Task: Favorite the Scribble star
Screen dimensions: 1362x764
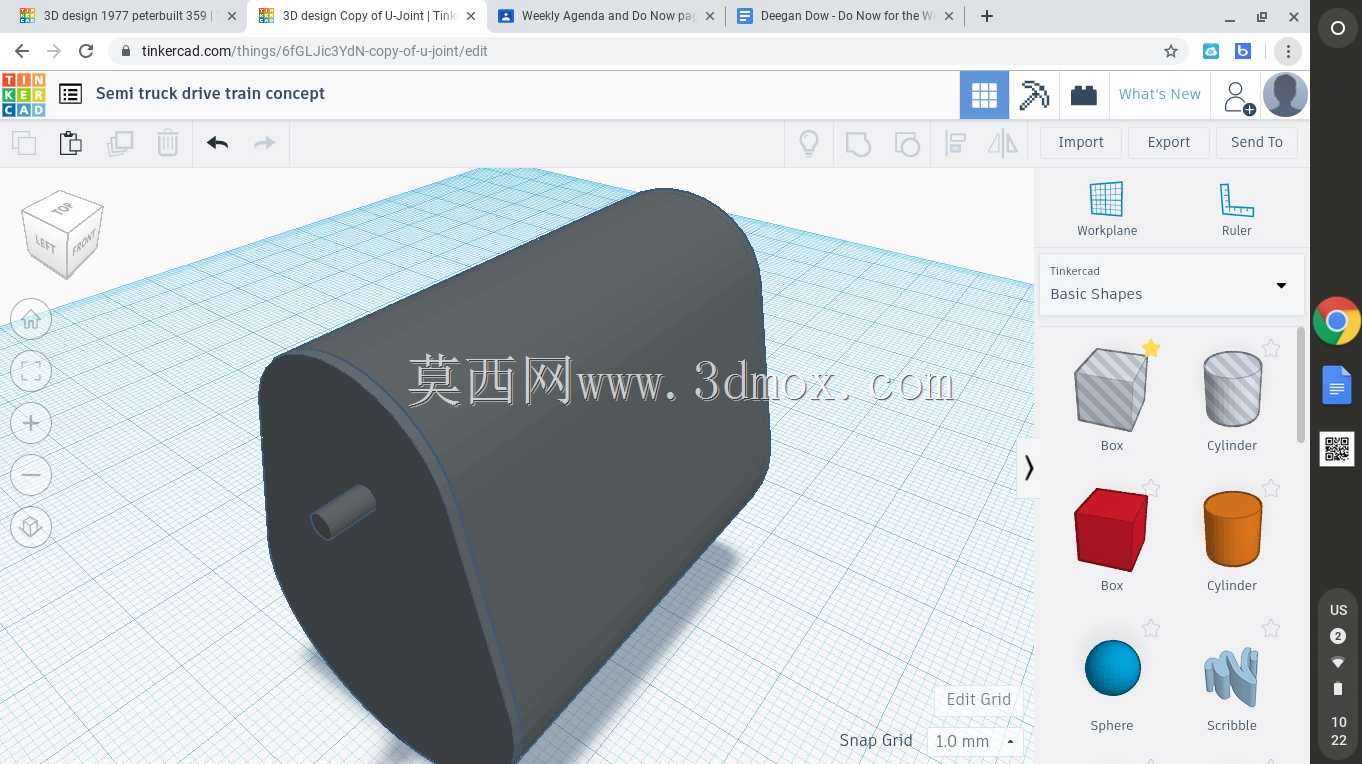Action: 1271,628
